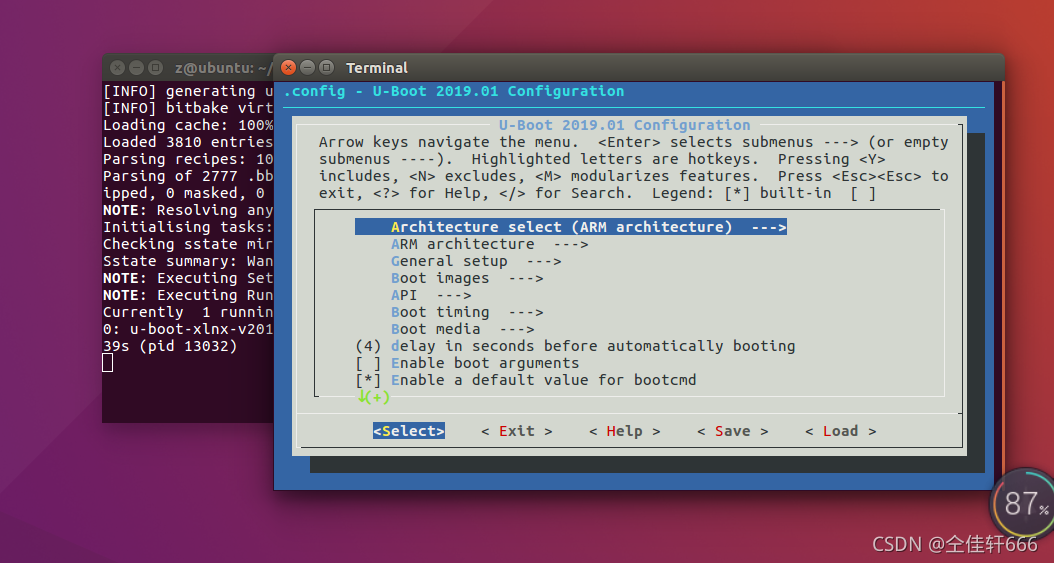
Task: Select delay in seconds before booting entry
Action: coord(575,346)
